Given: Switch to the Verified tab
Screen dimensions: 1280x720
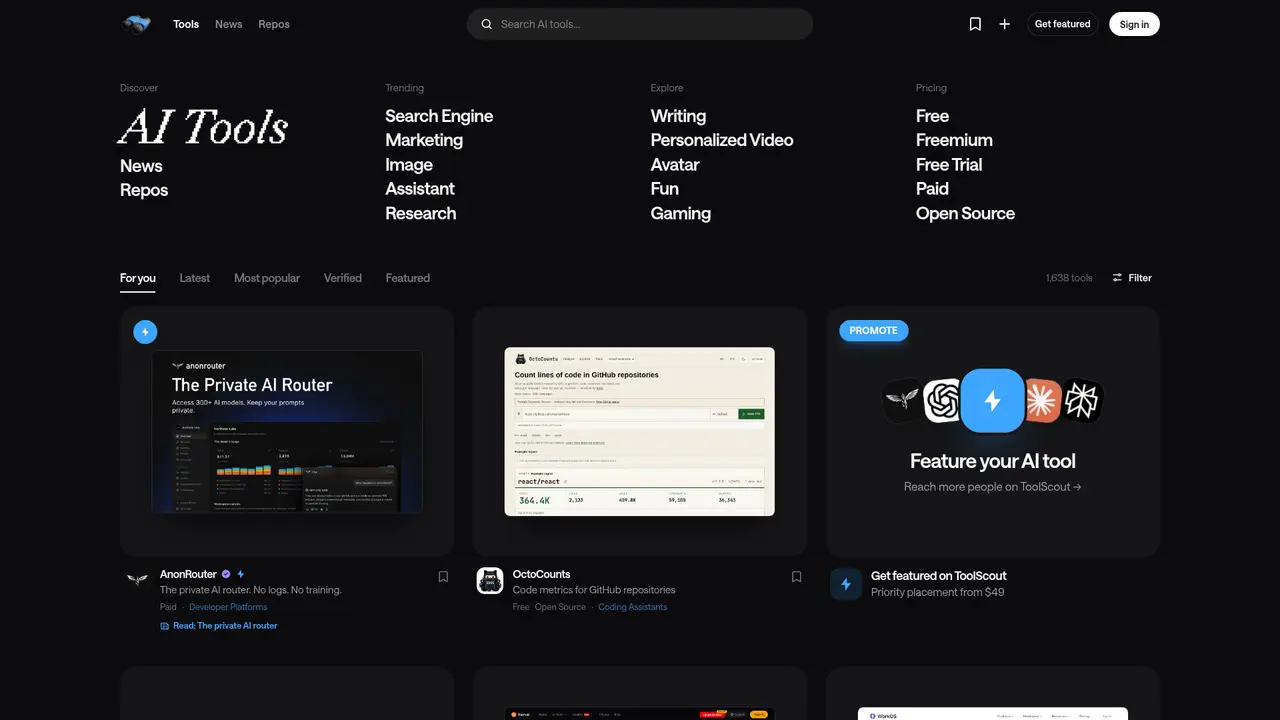Looking at the screenshot, I should tap(343, 278).
